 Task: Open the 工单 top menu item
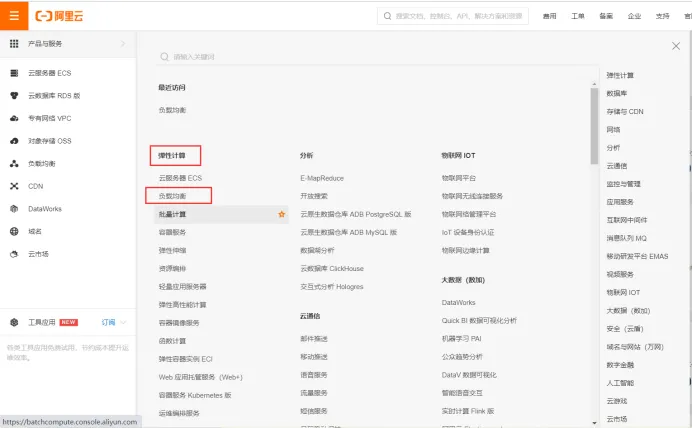[x=578, y=16]
